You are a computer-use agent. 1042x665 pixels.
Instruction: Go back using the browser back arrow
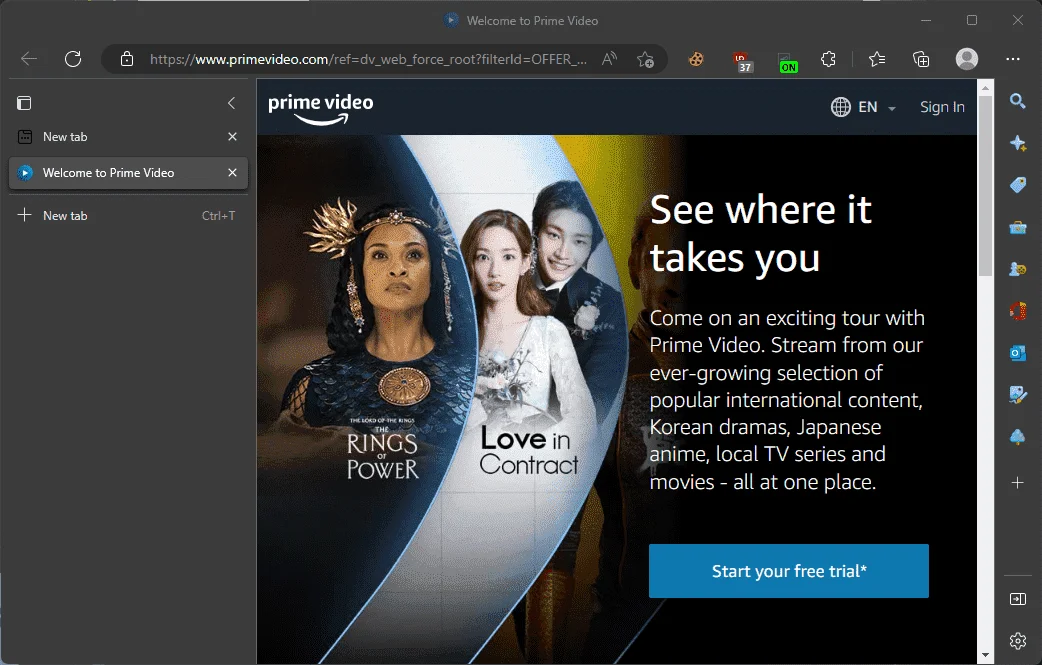point(29,59)
